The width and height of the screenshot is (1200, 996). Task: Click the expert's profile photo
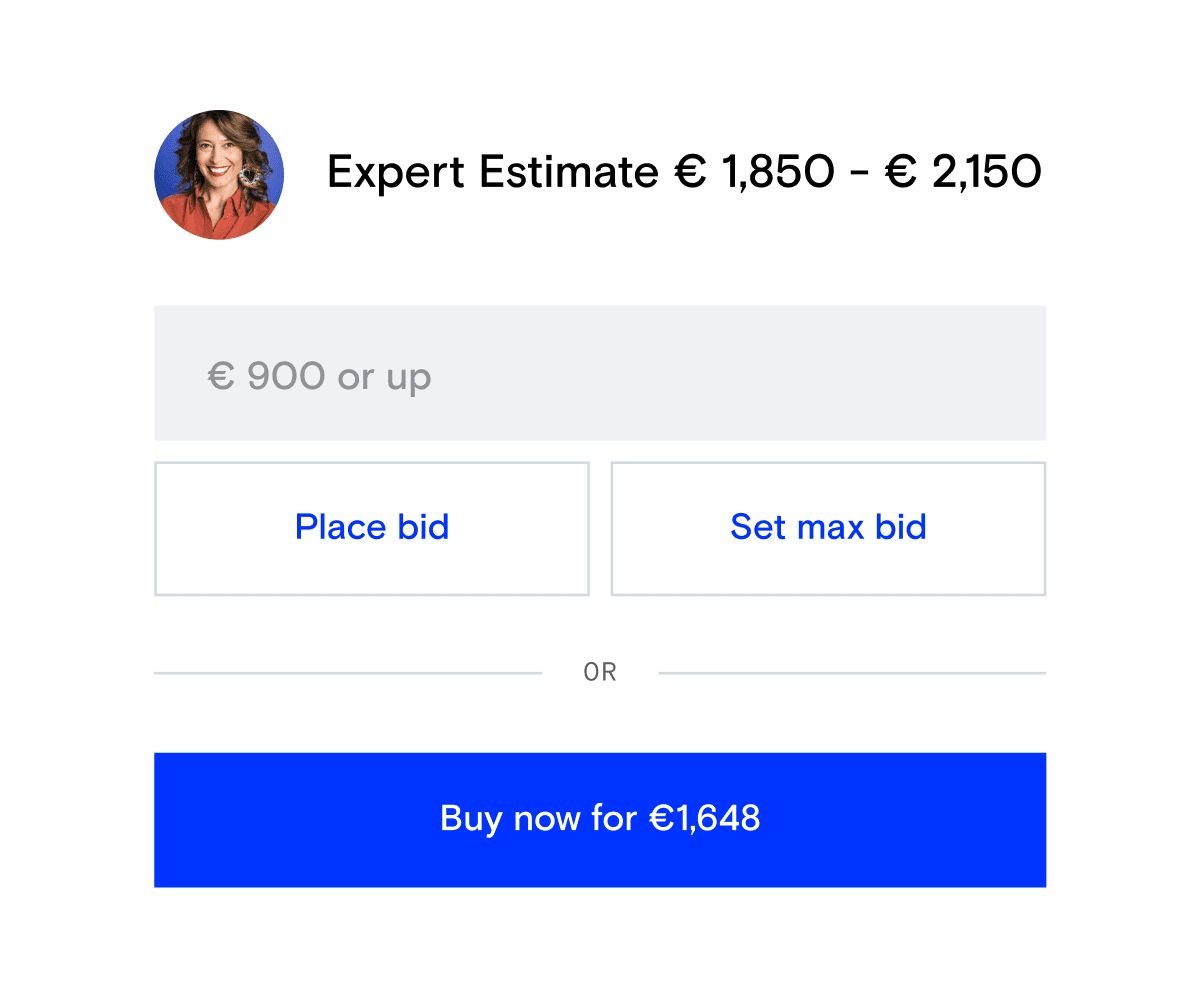click(x=219, y=175)
